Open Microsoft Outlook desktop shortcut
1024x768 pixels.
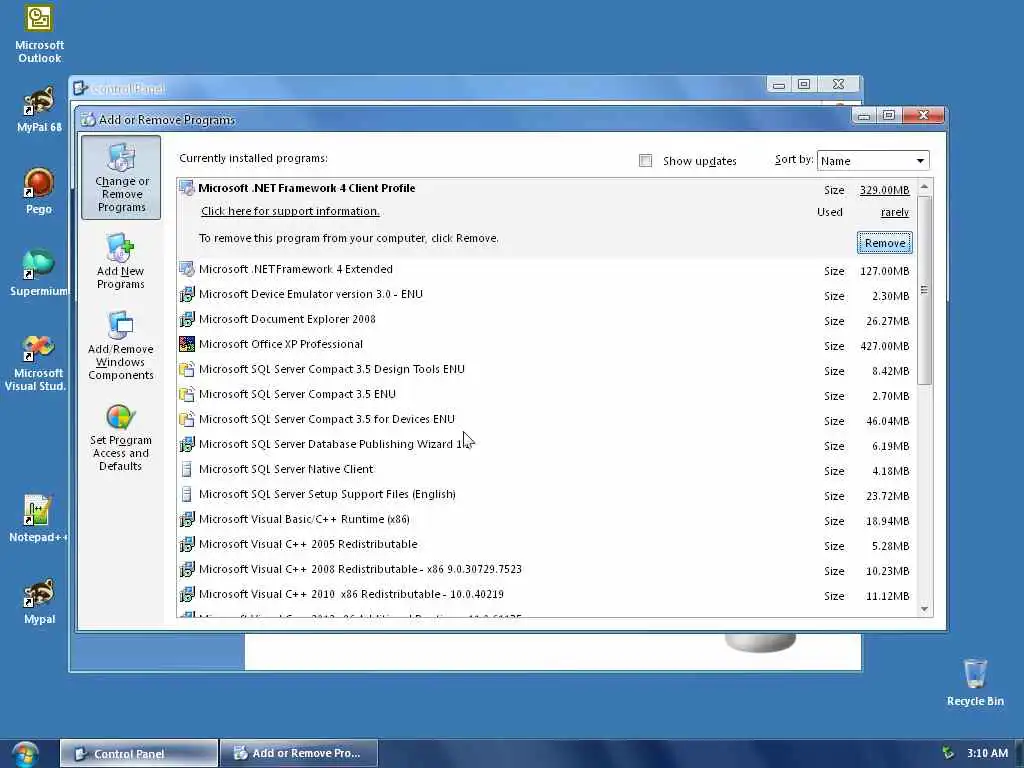pos(39,34)
